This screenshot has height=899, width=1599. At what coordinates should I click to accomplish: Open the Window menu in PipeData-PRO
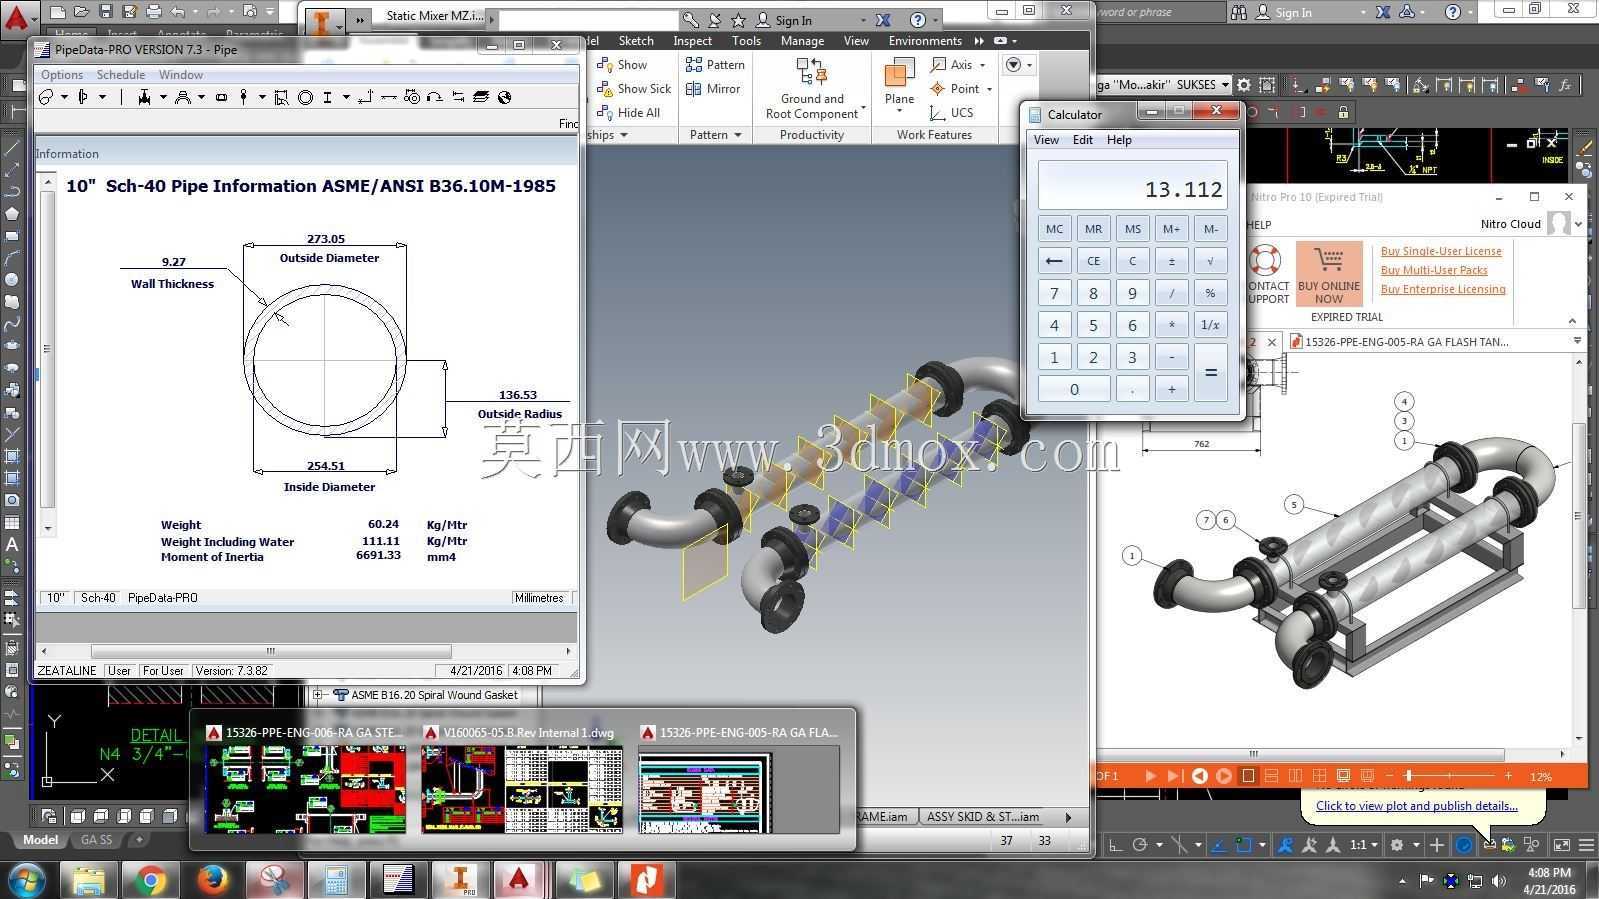[181, 75]
